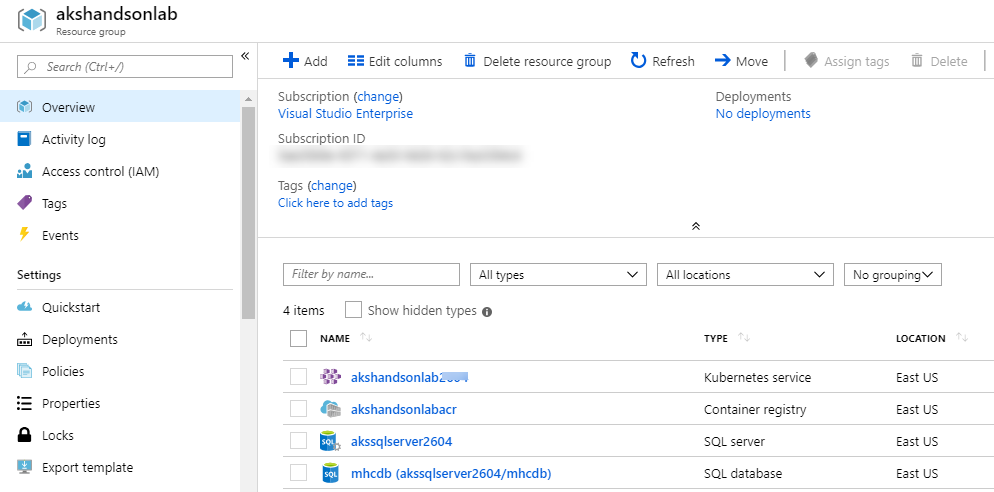Click the sidebar vertical scrollbar thumb
The height and width of the screenshot is (492, 994).
pos(248,212)
